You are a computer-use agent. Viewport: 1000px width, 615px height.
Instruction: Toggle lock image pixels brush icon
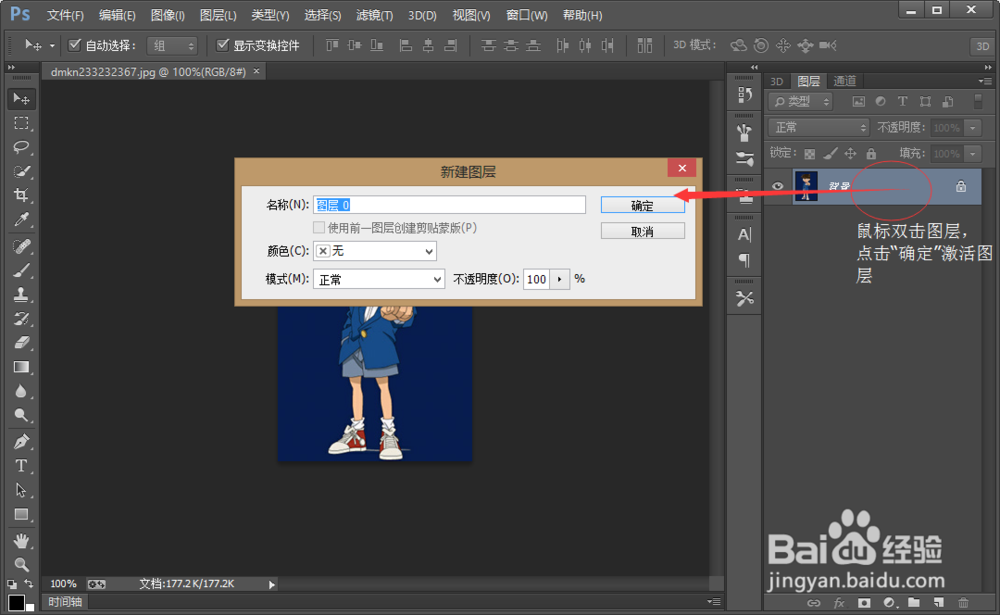[830, 154]
